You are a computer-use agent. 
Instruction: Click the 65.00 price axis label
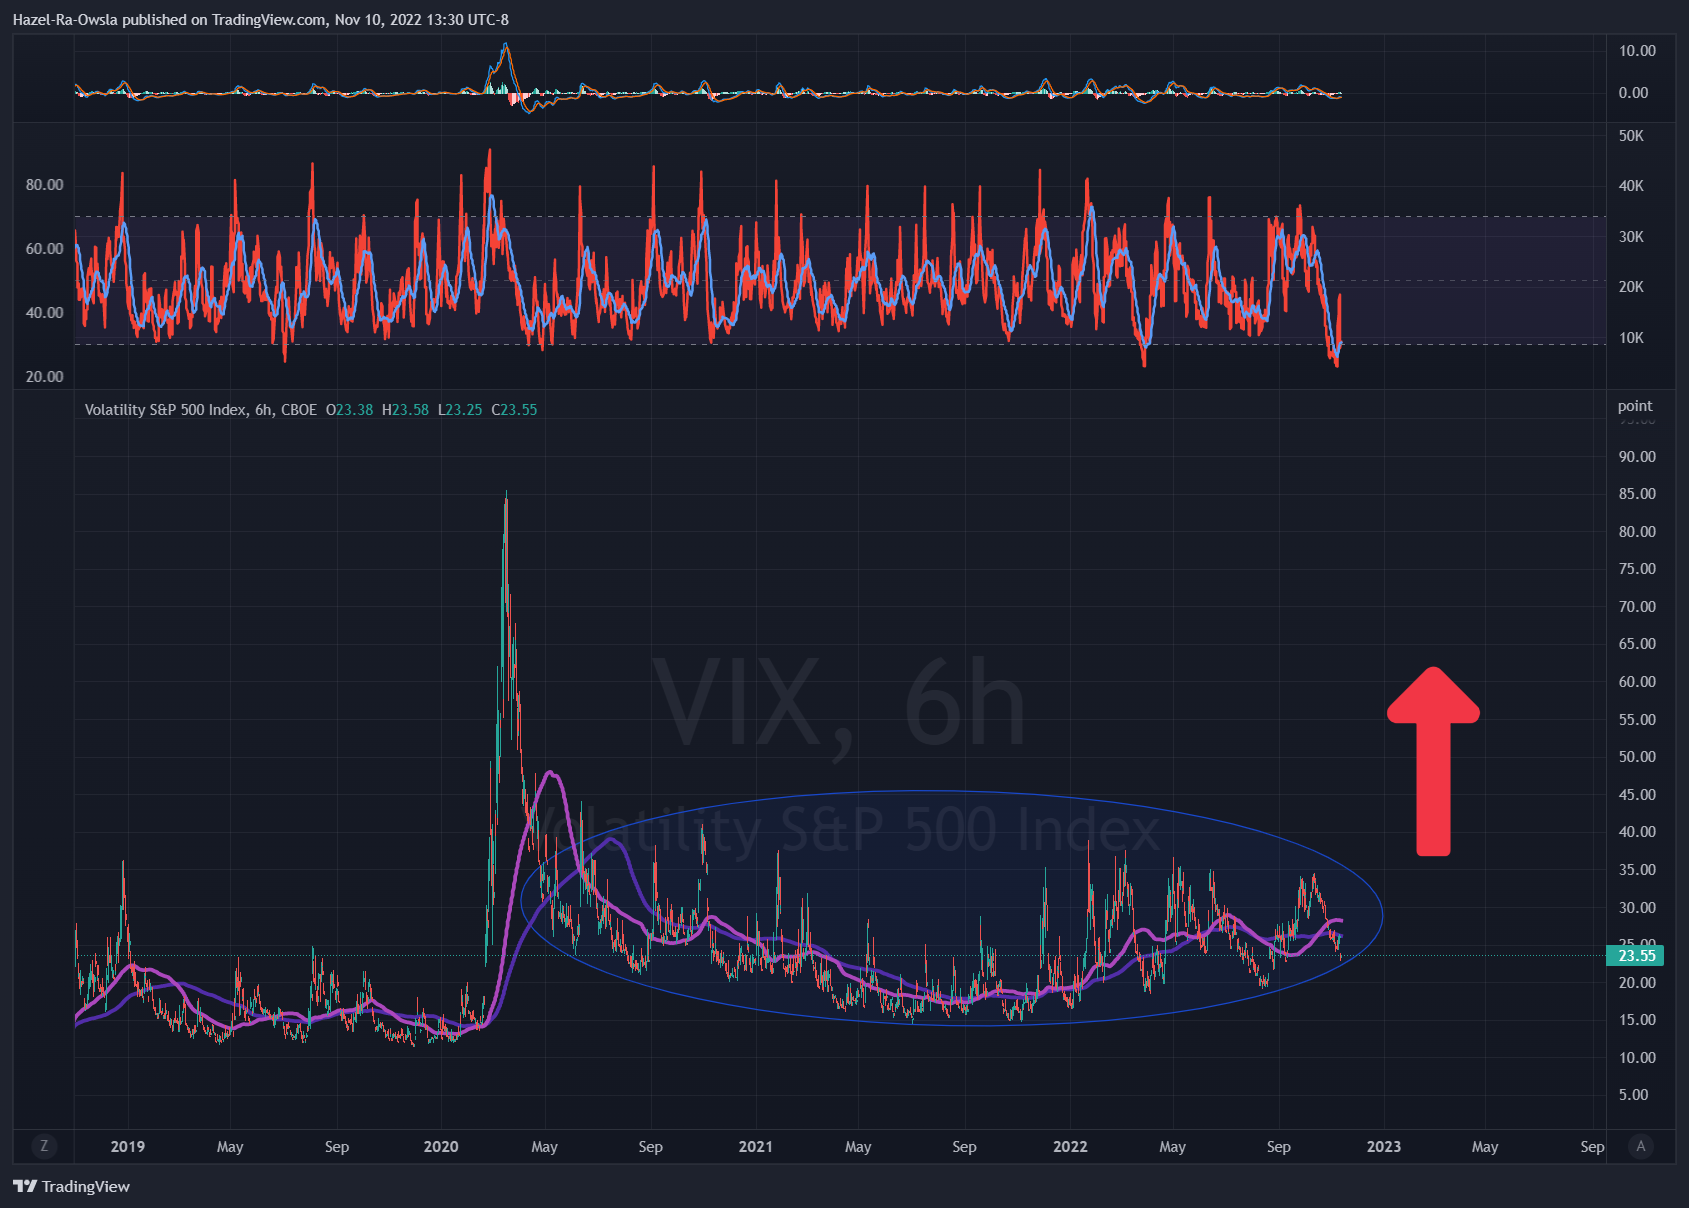[1637, 643]
